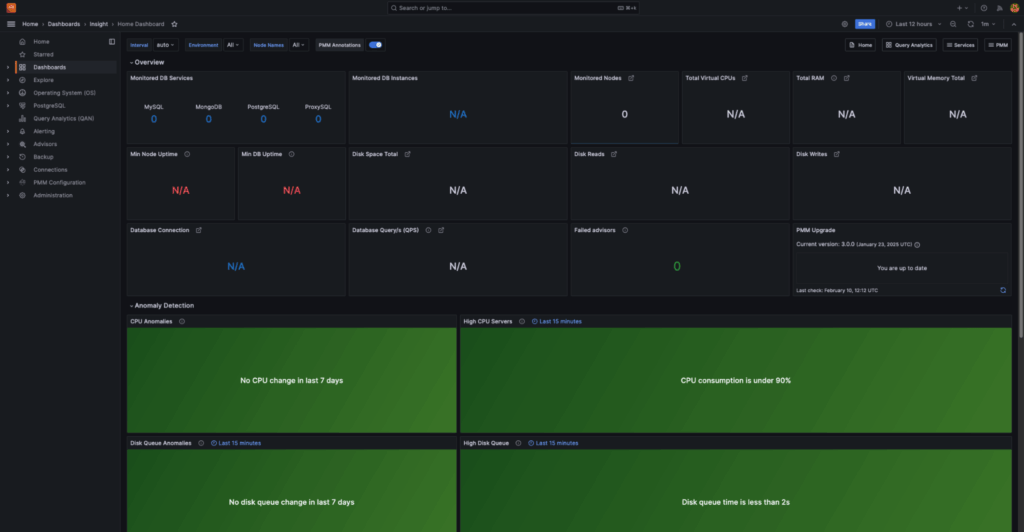Open the plus new-item dropdown
Viewport: 1024px width, 532px height.
pos(963,8)
